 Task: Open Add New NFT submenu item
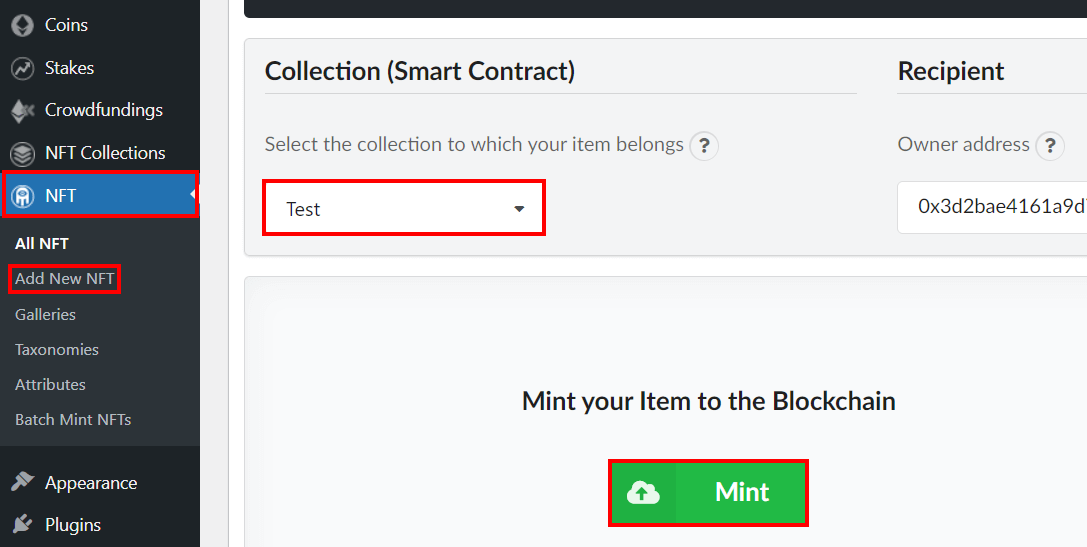pyautogui.click(x=64, y=279)
